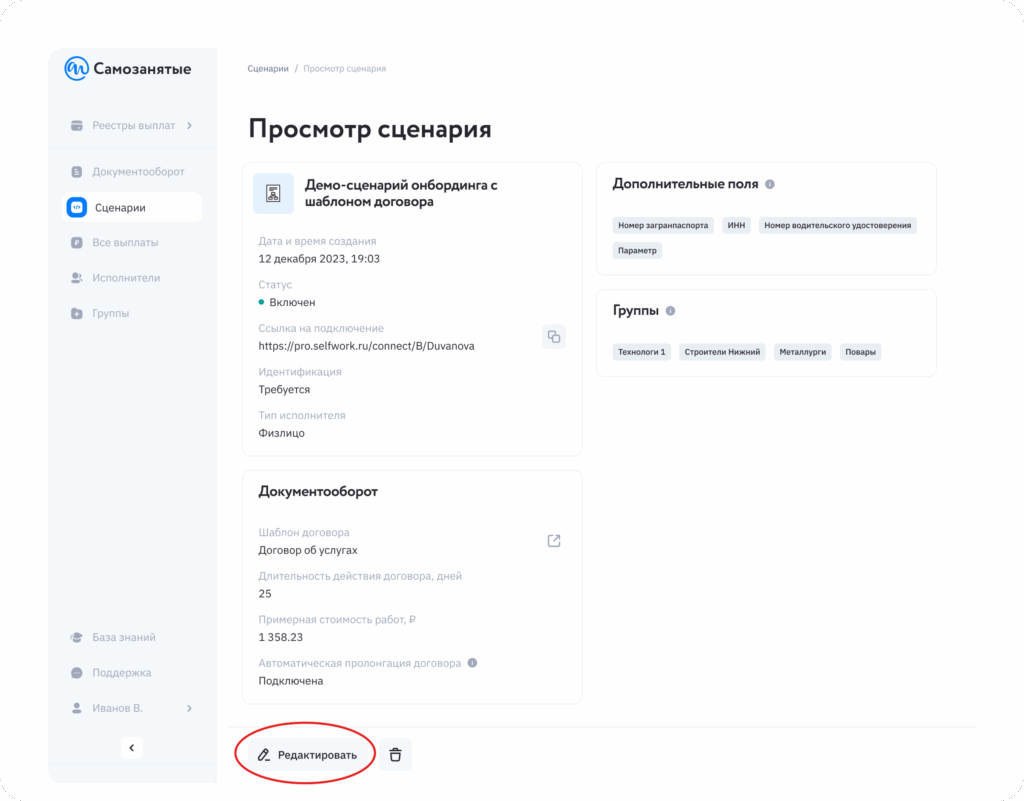This screenshot has height=801, width=1024.
Task: Select Группы in the sidebar
Action: tap(110, 314)
